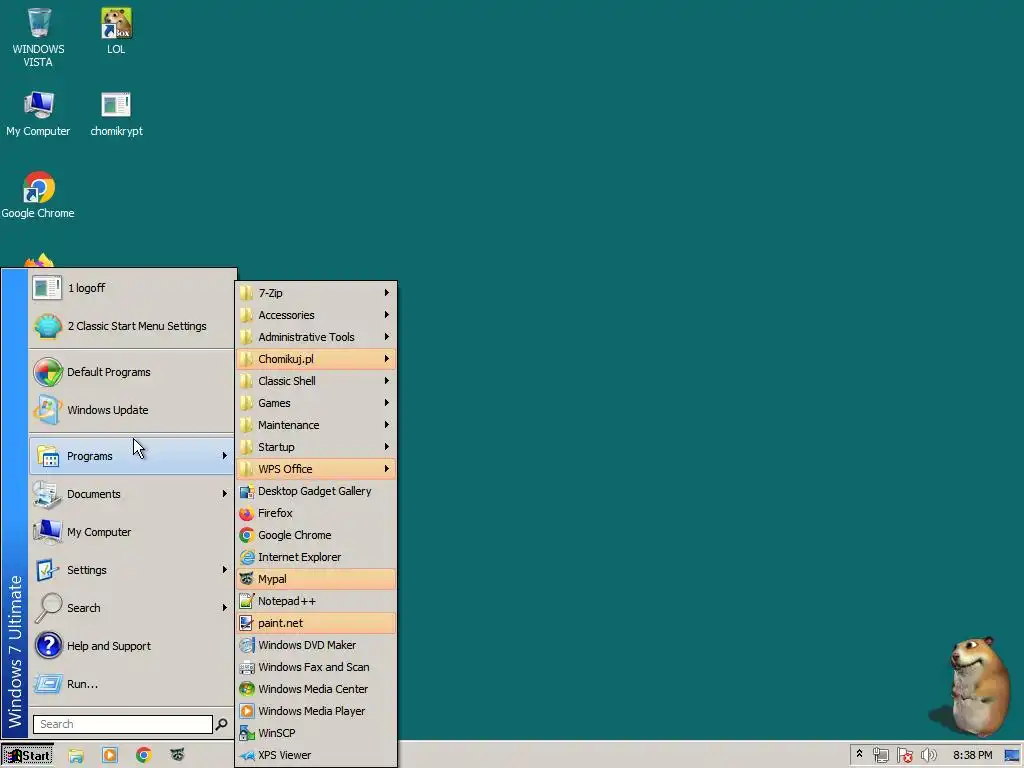Open Desktop Gadget Gallery

click(x=317, y=491)
